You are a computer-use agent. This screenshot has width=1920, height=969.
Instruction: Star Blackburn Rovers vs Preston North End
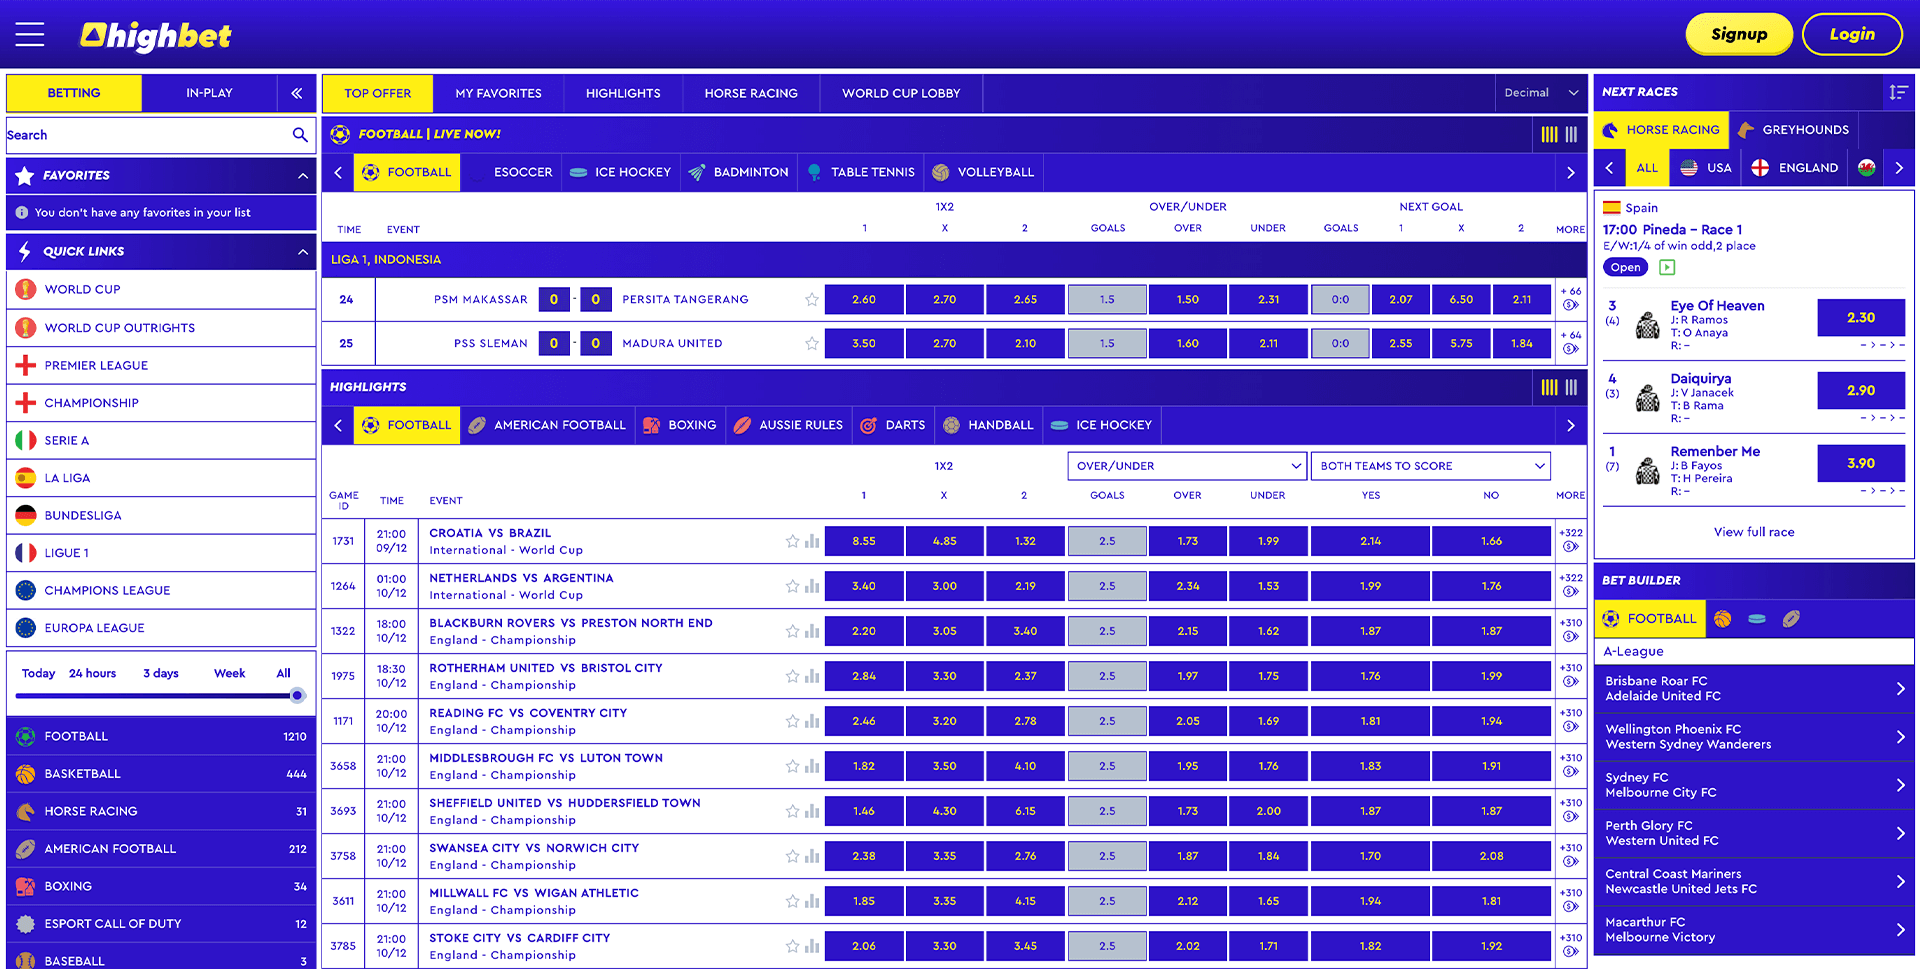[792, 631]
